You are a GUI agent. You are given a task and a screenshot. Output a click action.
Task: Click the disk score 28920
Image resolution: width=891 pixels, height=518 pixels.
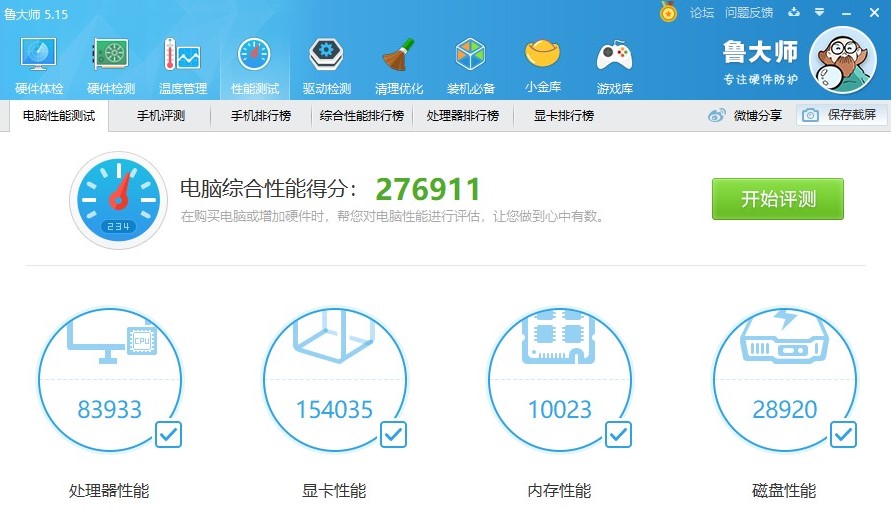(x=785, y=410)
